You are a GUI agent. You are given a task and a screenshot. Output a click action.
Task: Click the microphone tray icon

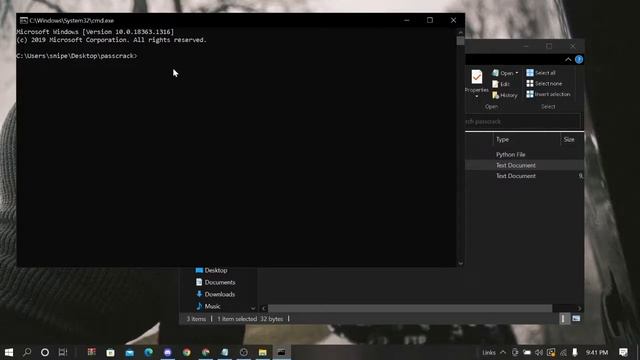(575, 352)
